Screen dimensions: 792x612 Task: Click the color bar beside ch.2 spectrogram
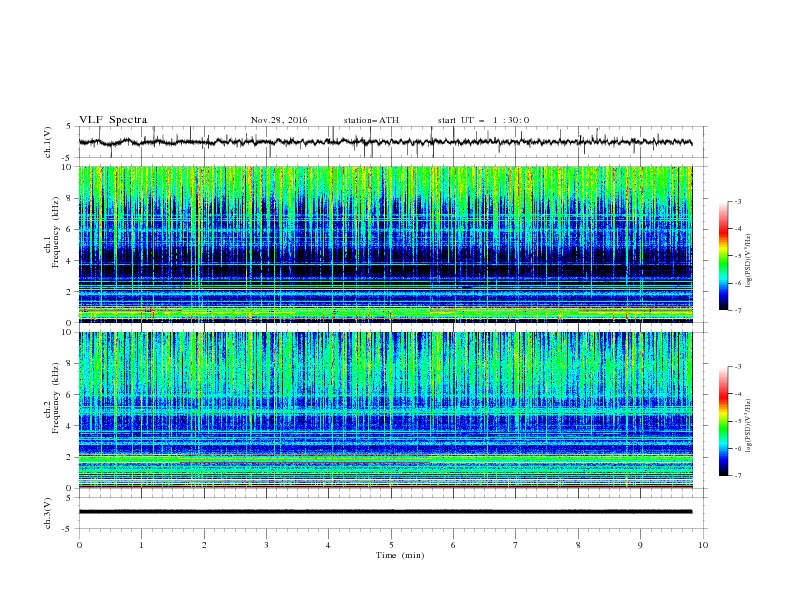tap(724, 421)
